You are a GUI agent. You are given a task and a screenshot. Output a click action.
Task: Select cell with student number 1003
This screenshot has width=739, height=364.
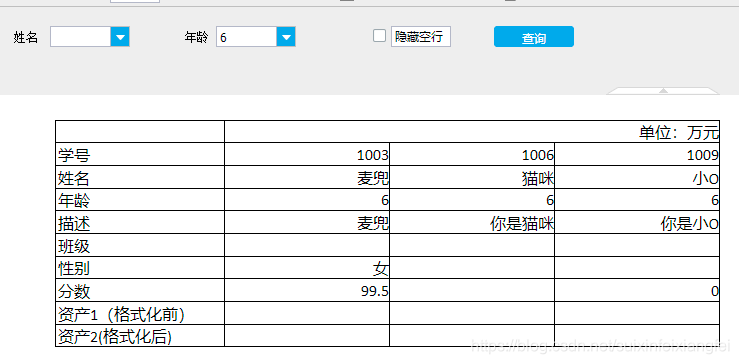coord(307,154)
